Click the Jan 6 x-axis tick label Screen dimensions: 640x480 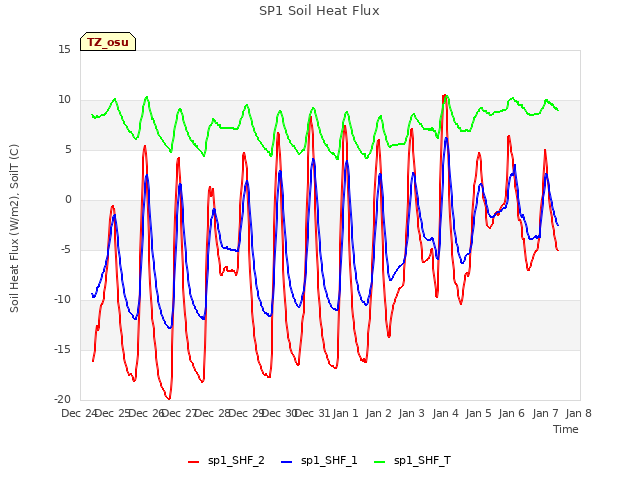pos(512,413)
